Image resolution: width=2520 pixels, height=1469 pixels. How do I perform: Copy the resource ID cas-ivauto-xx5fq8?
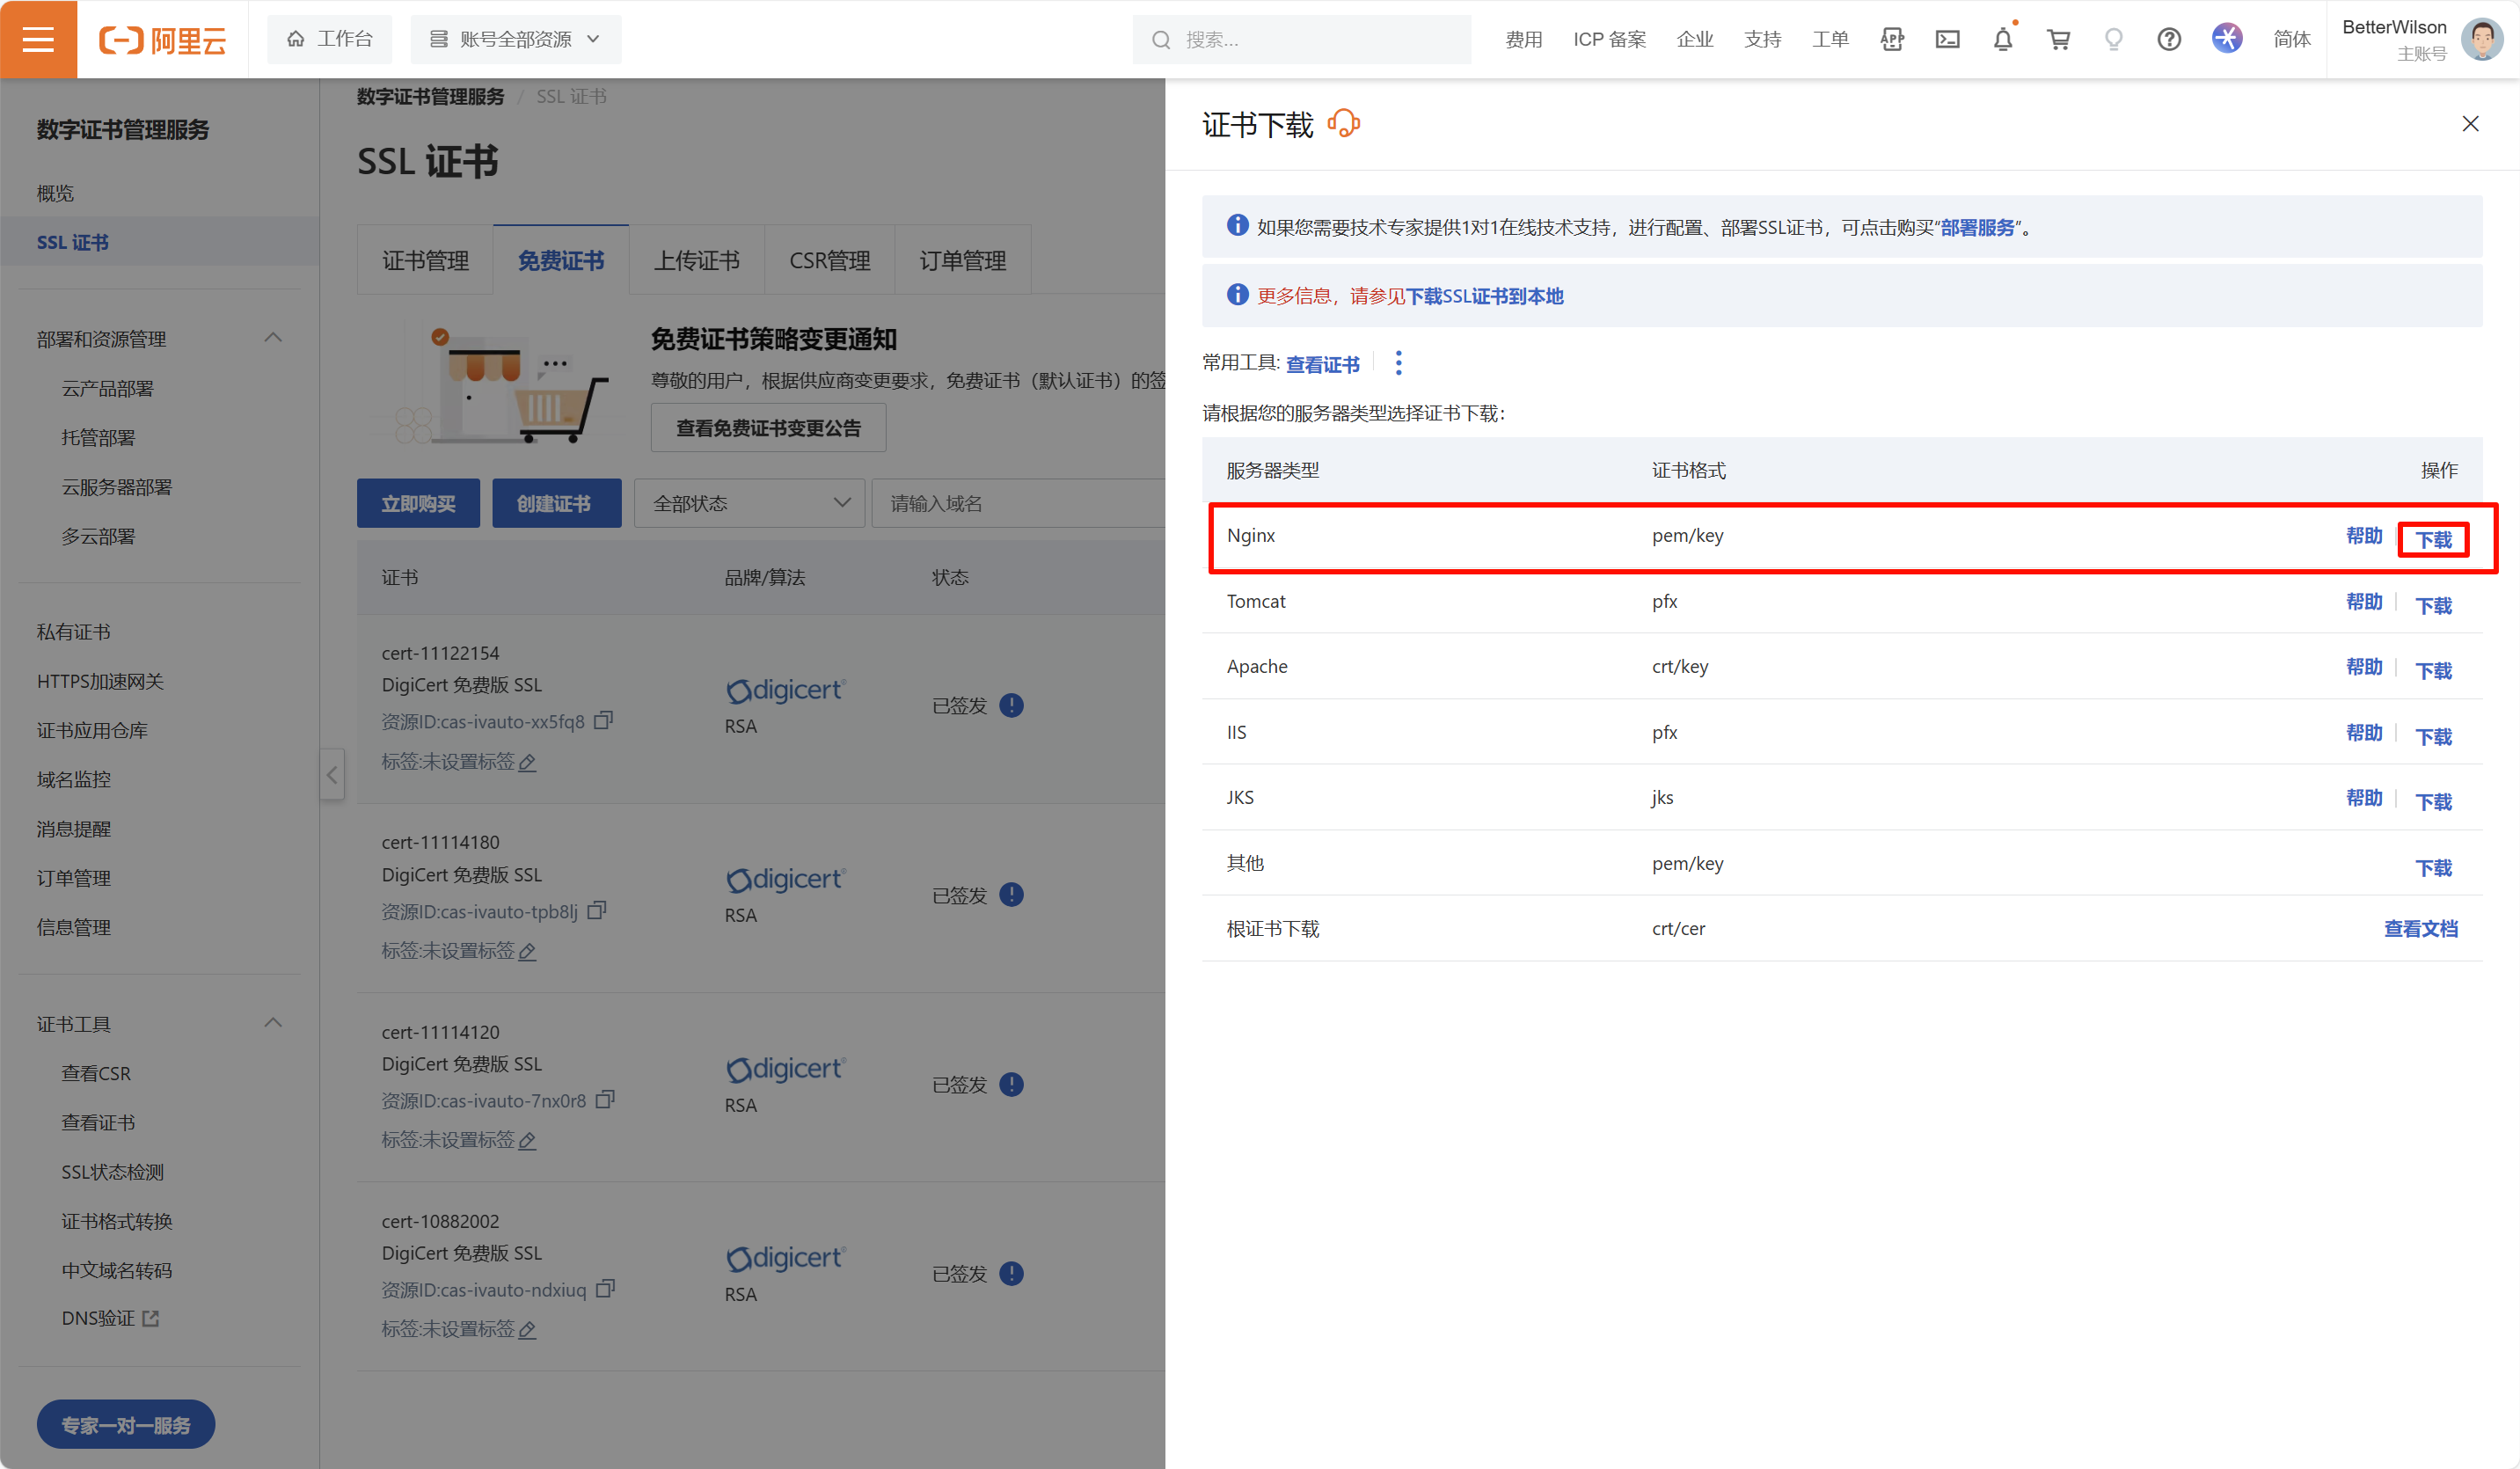(x=603, y=721)
